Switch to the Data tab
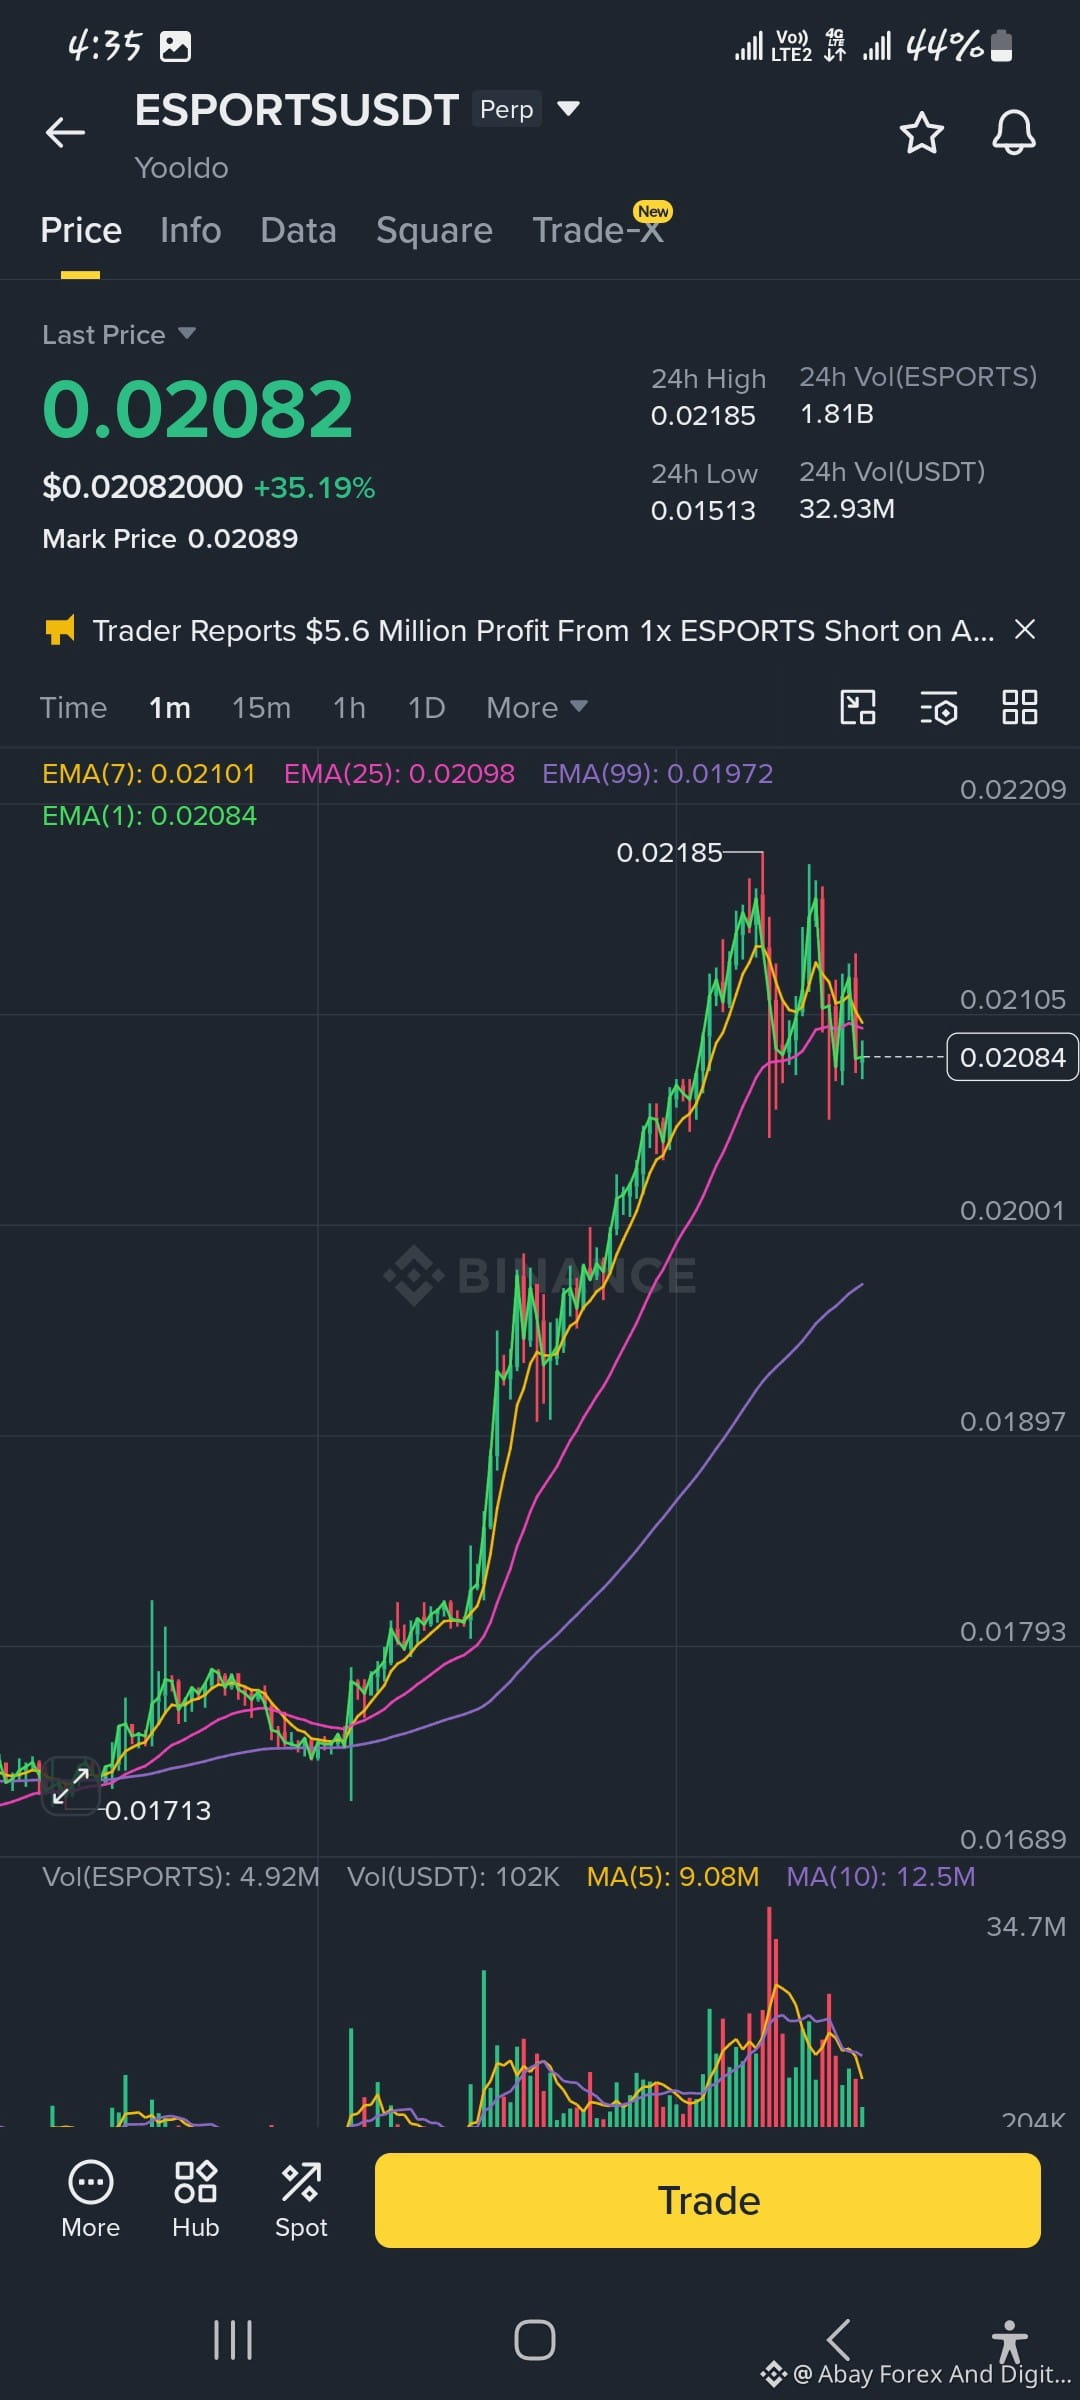 coord(298,230)
